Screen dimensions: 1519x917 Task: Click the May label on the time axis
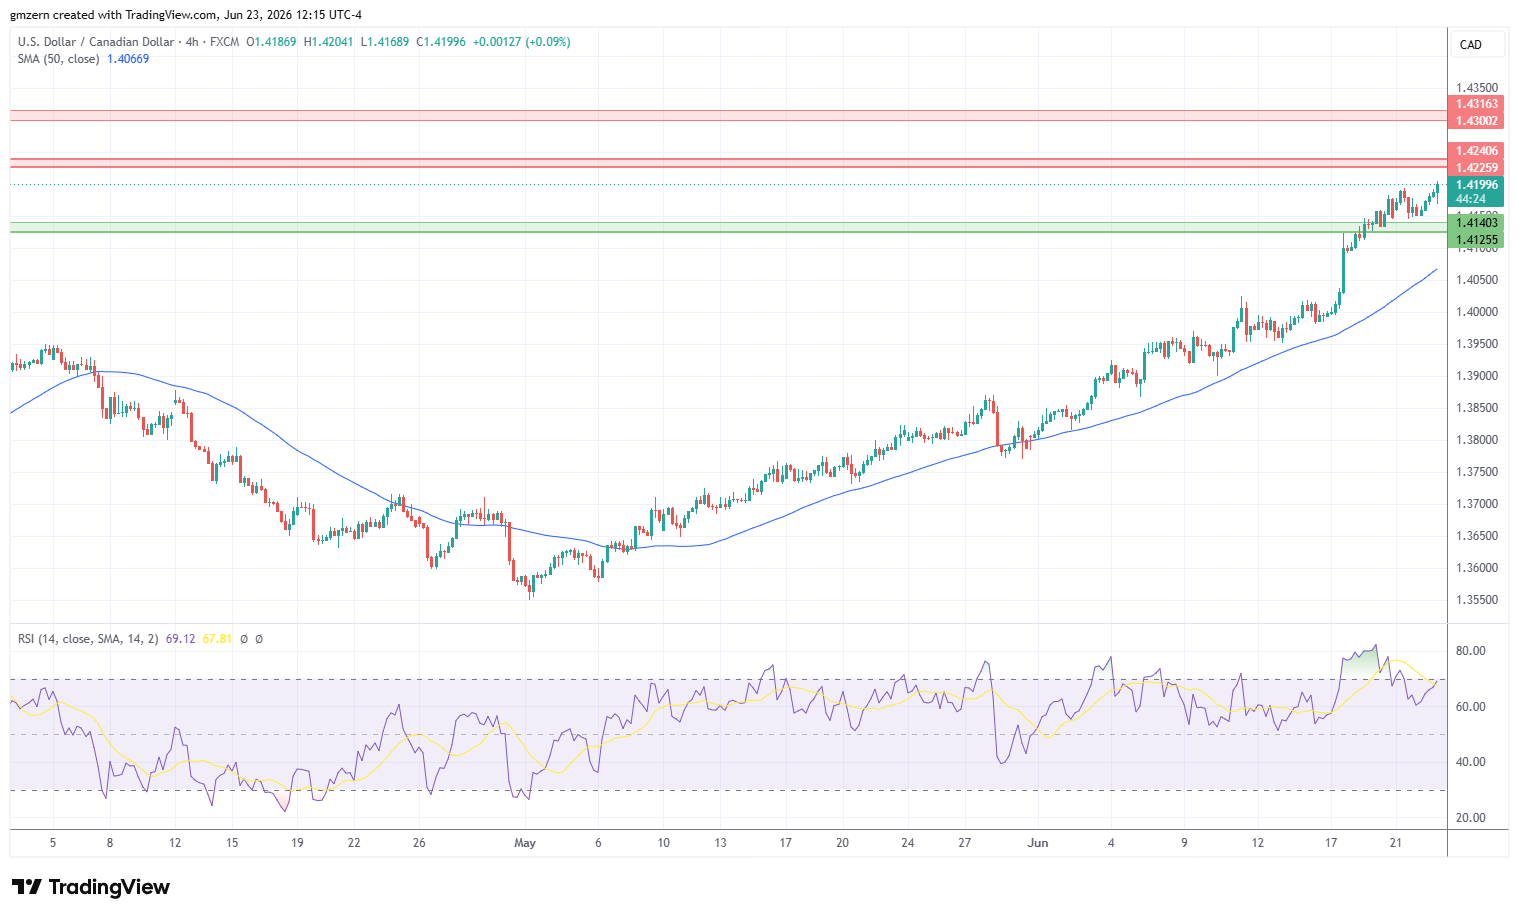(525, 843)
